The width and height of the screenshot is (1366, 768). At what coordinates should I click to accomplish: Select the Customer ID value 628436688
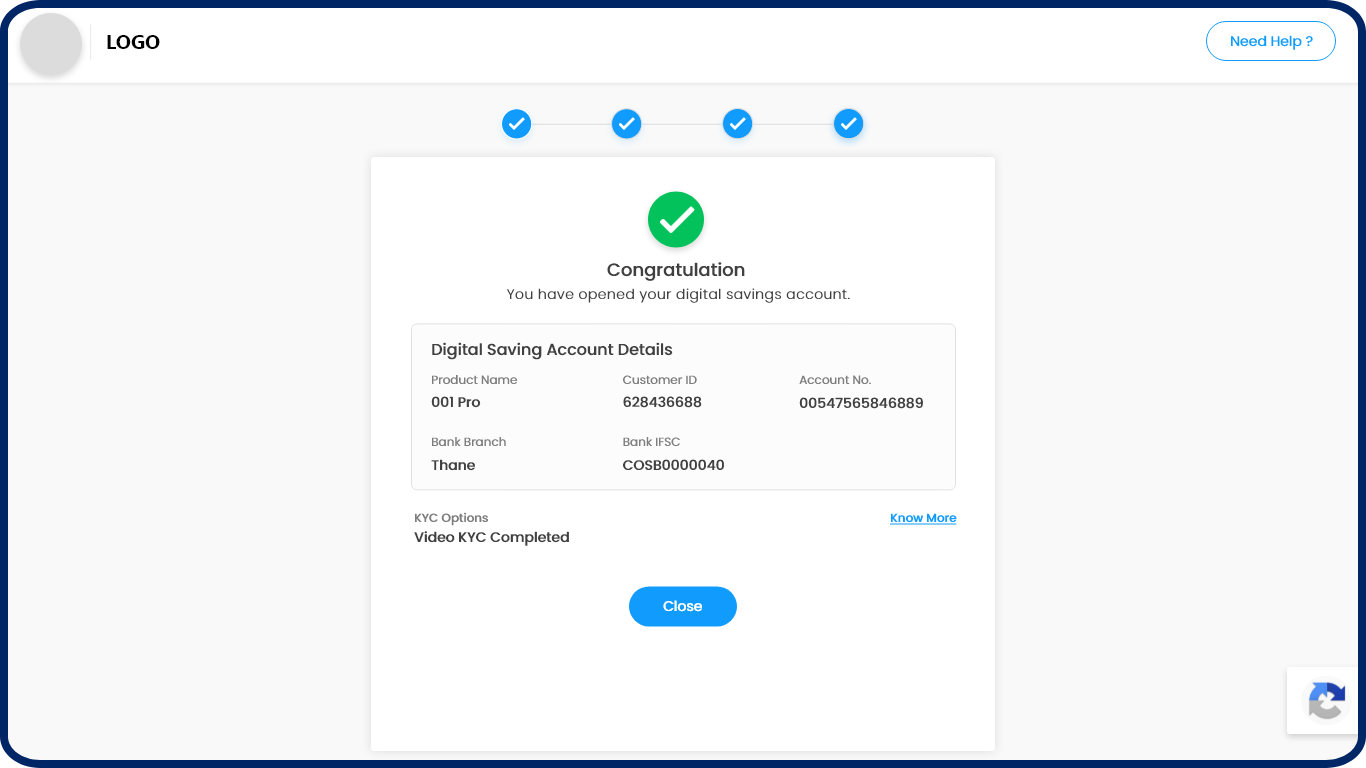pos(662,402)
